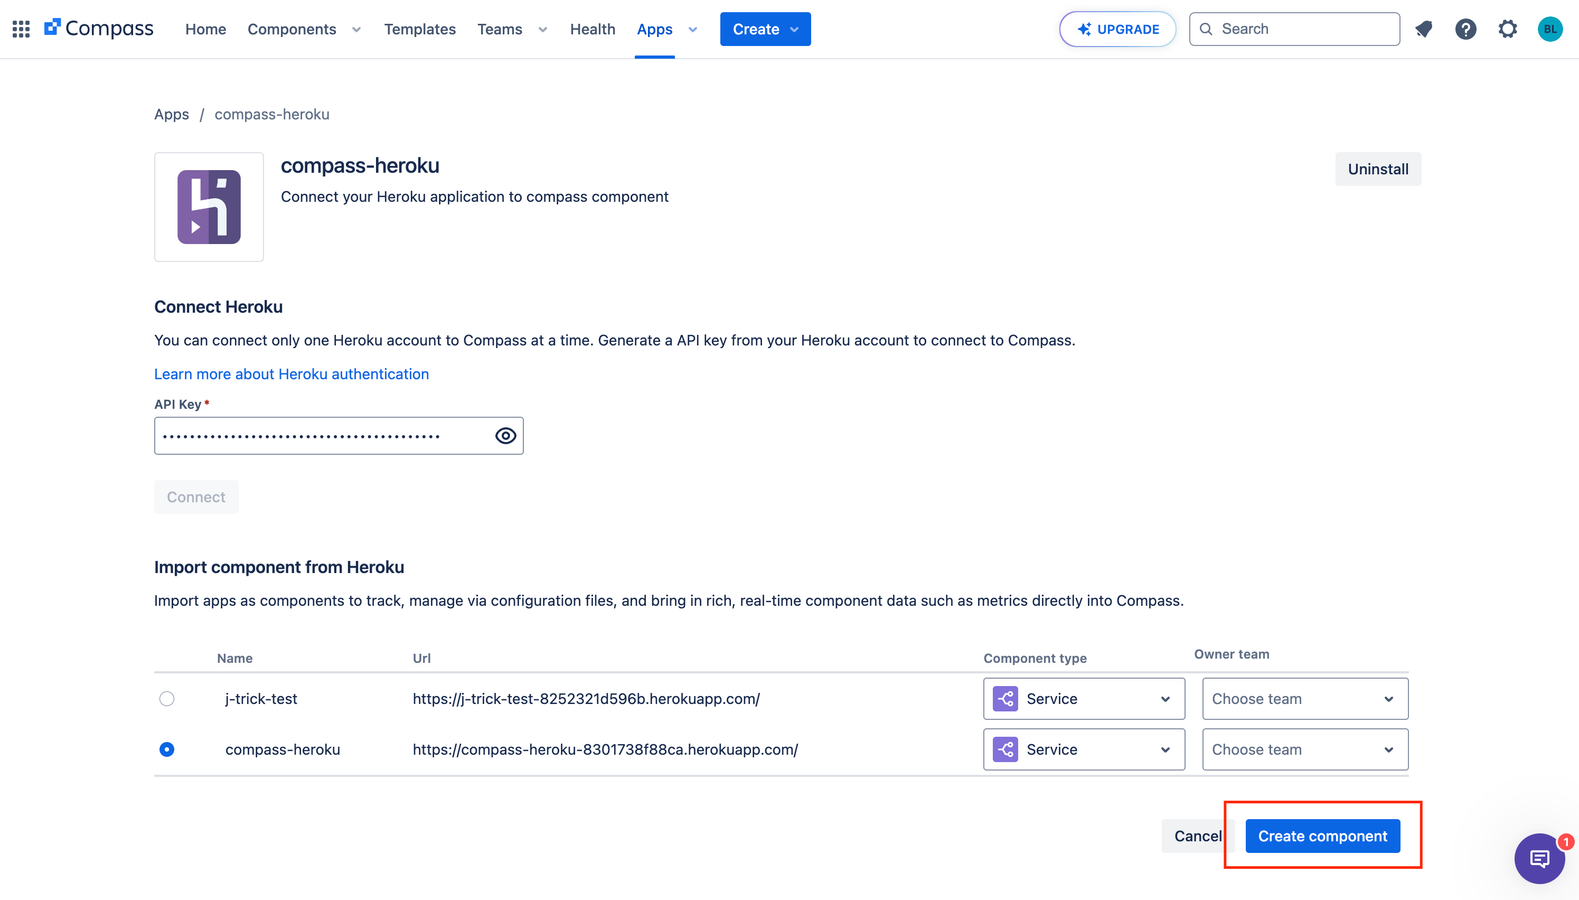
Task: Click the Search input field
Action: pyautogui.click(x=1294, y=29)
